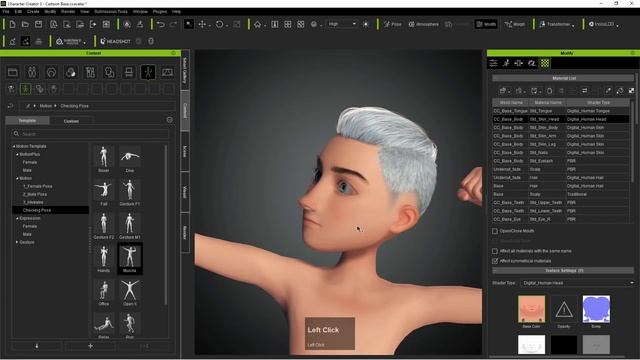Expand the Gesture tree node
Viewport: 640px width, 360px height.
tap(17, 242)
